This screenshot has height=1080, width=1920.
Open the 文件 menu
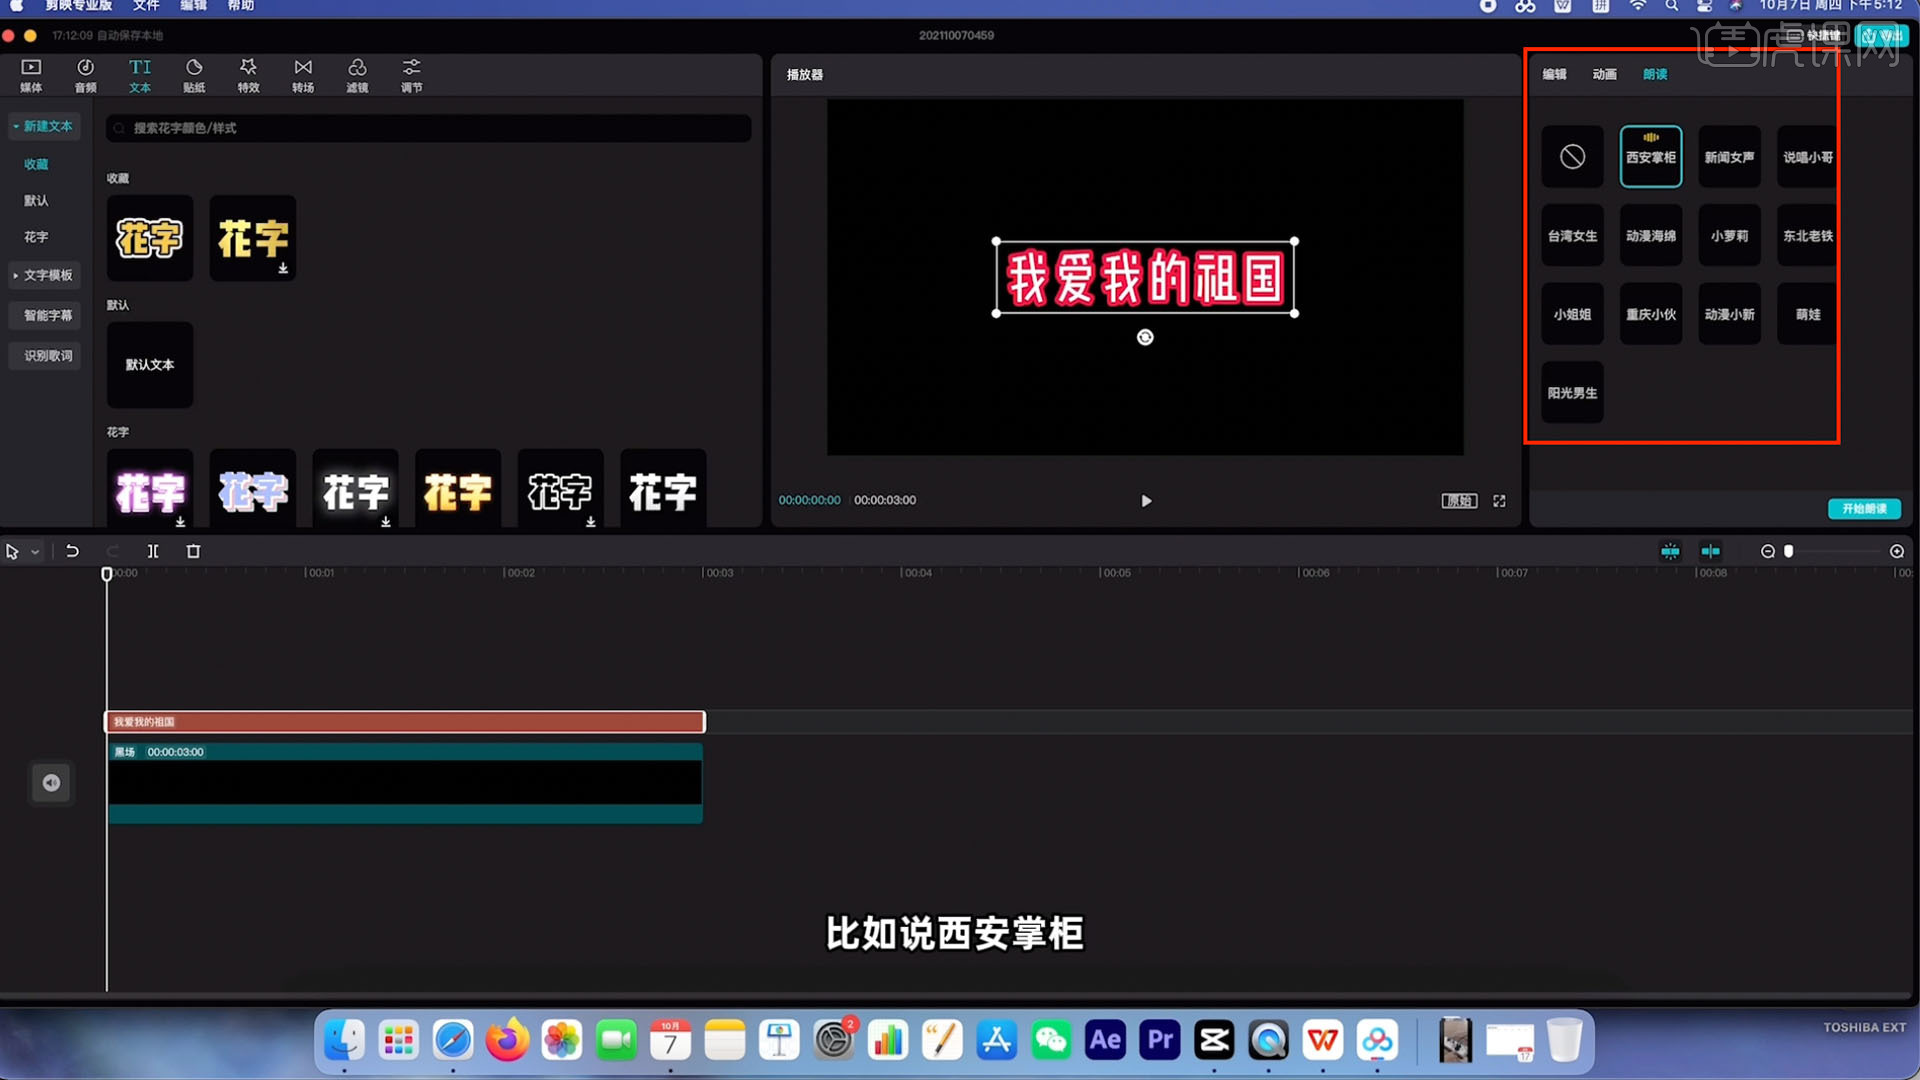click(146, 6)
